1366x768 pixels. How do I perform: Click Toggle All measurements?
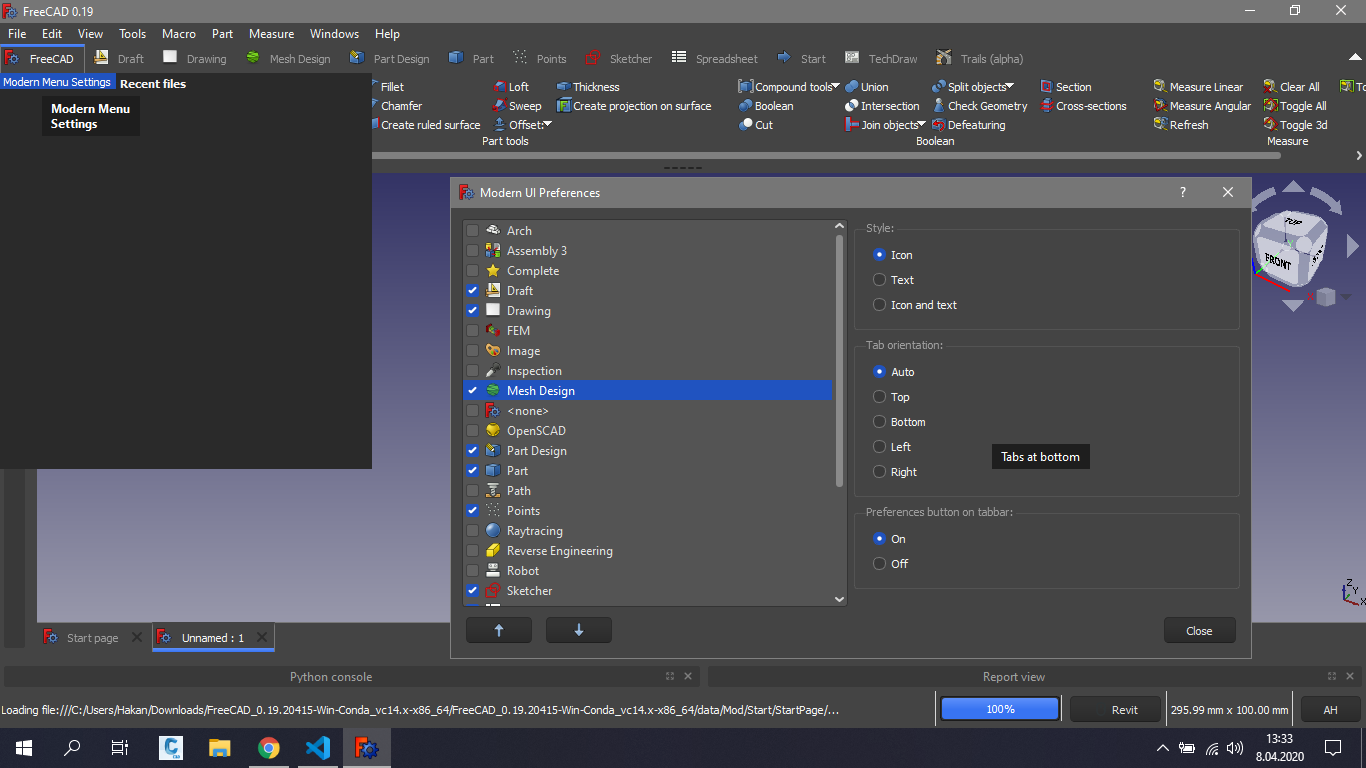(x=1295, y=106)
